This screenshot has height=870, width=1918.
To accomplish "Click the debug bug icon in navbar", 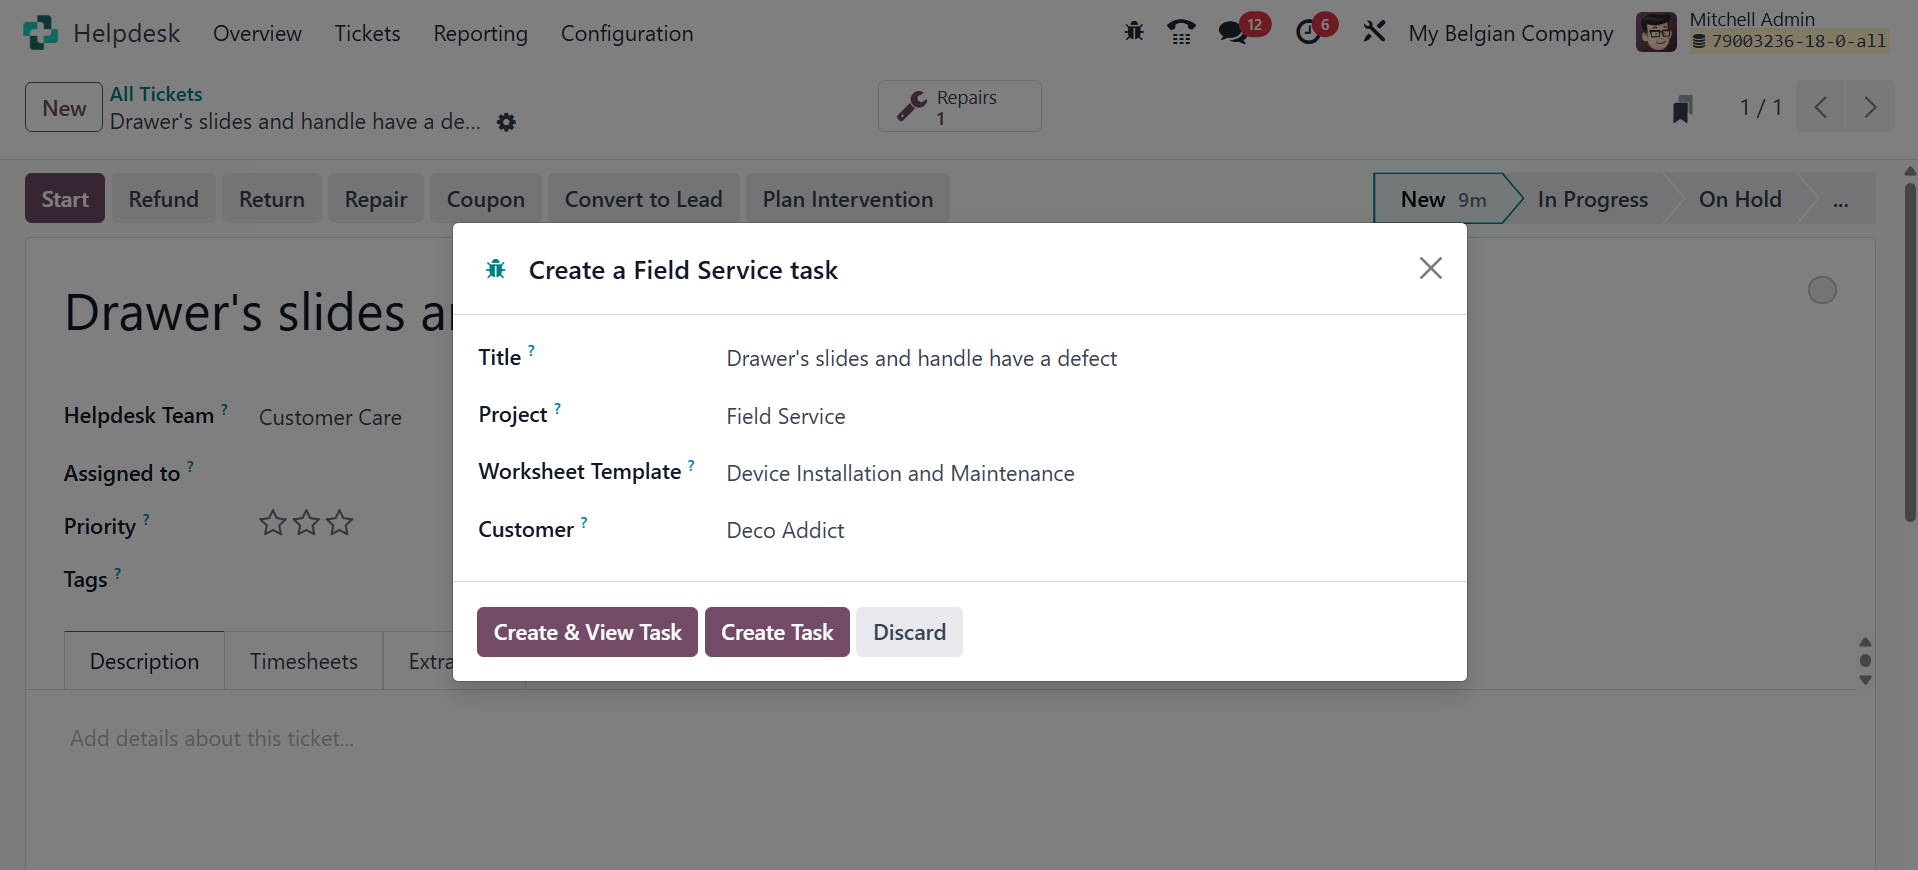I will [x=1134, y=32].
